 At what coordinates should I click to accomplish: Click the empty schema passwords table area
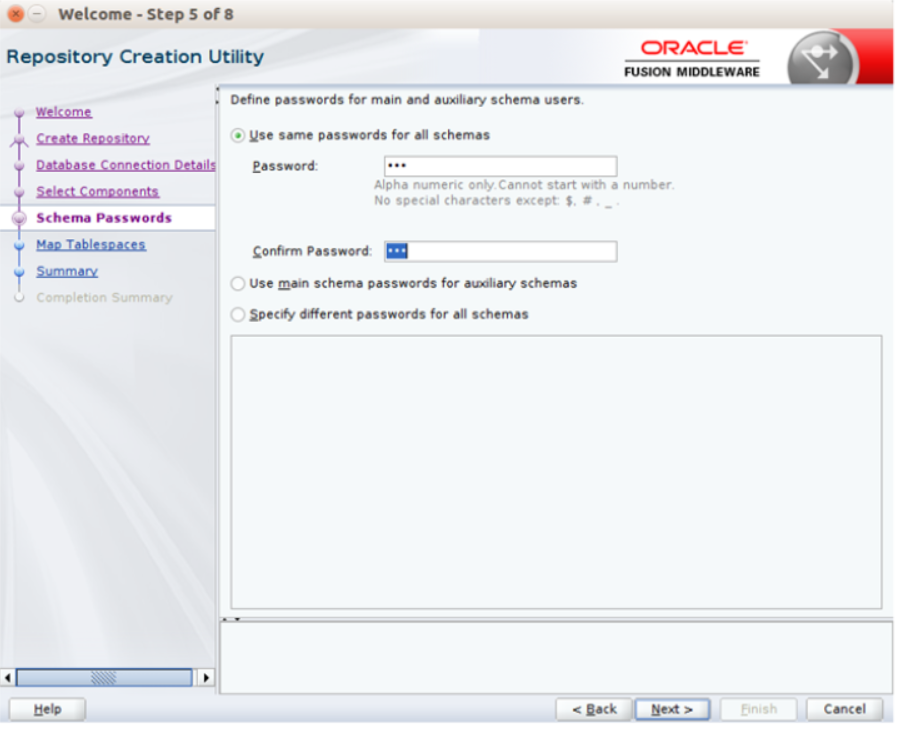click(557, 473)
